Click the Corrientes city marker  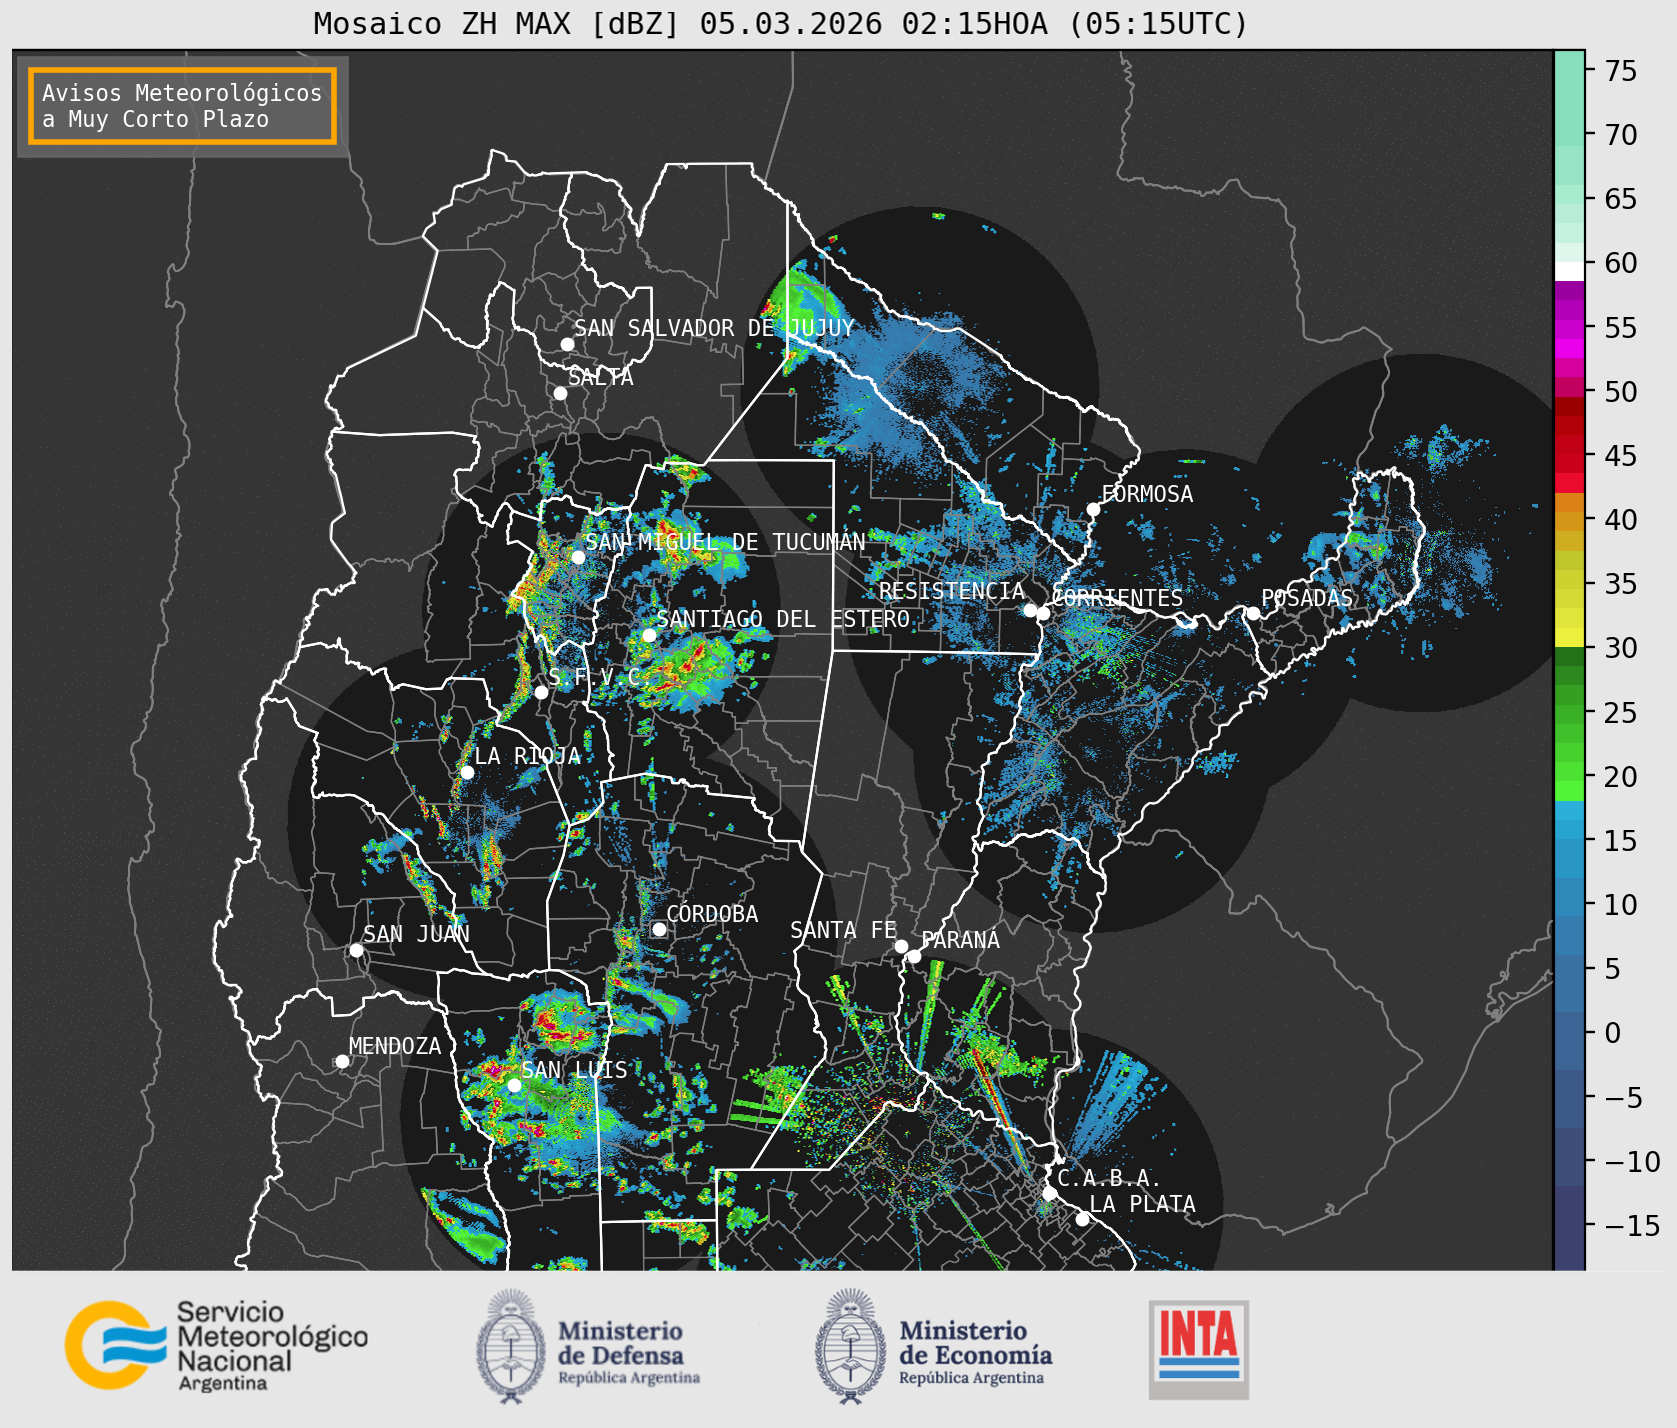click(1043, 613)
